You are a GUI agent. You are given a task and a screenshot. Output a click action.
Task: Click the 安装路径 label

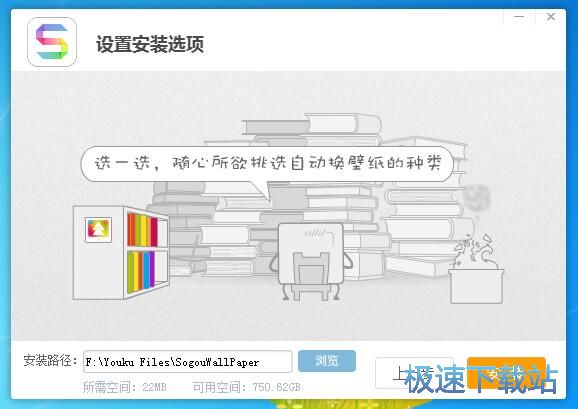(x=50, y=360)
